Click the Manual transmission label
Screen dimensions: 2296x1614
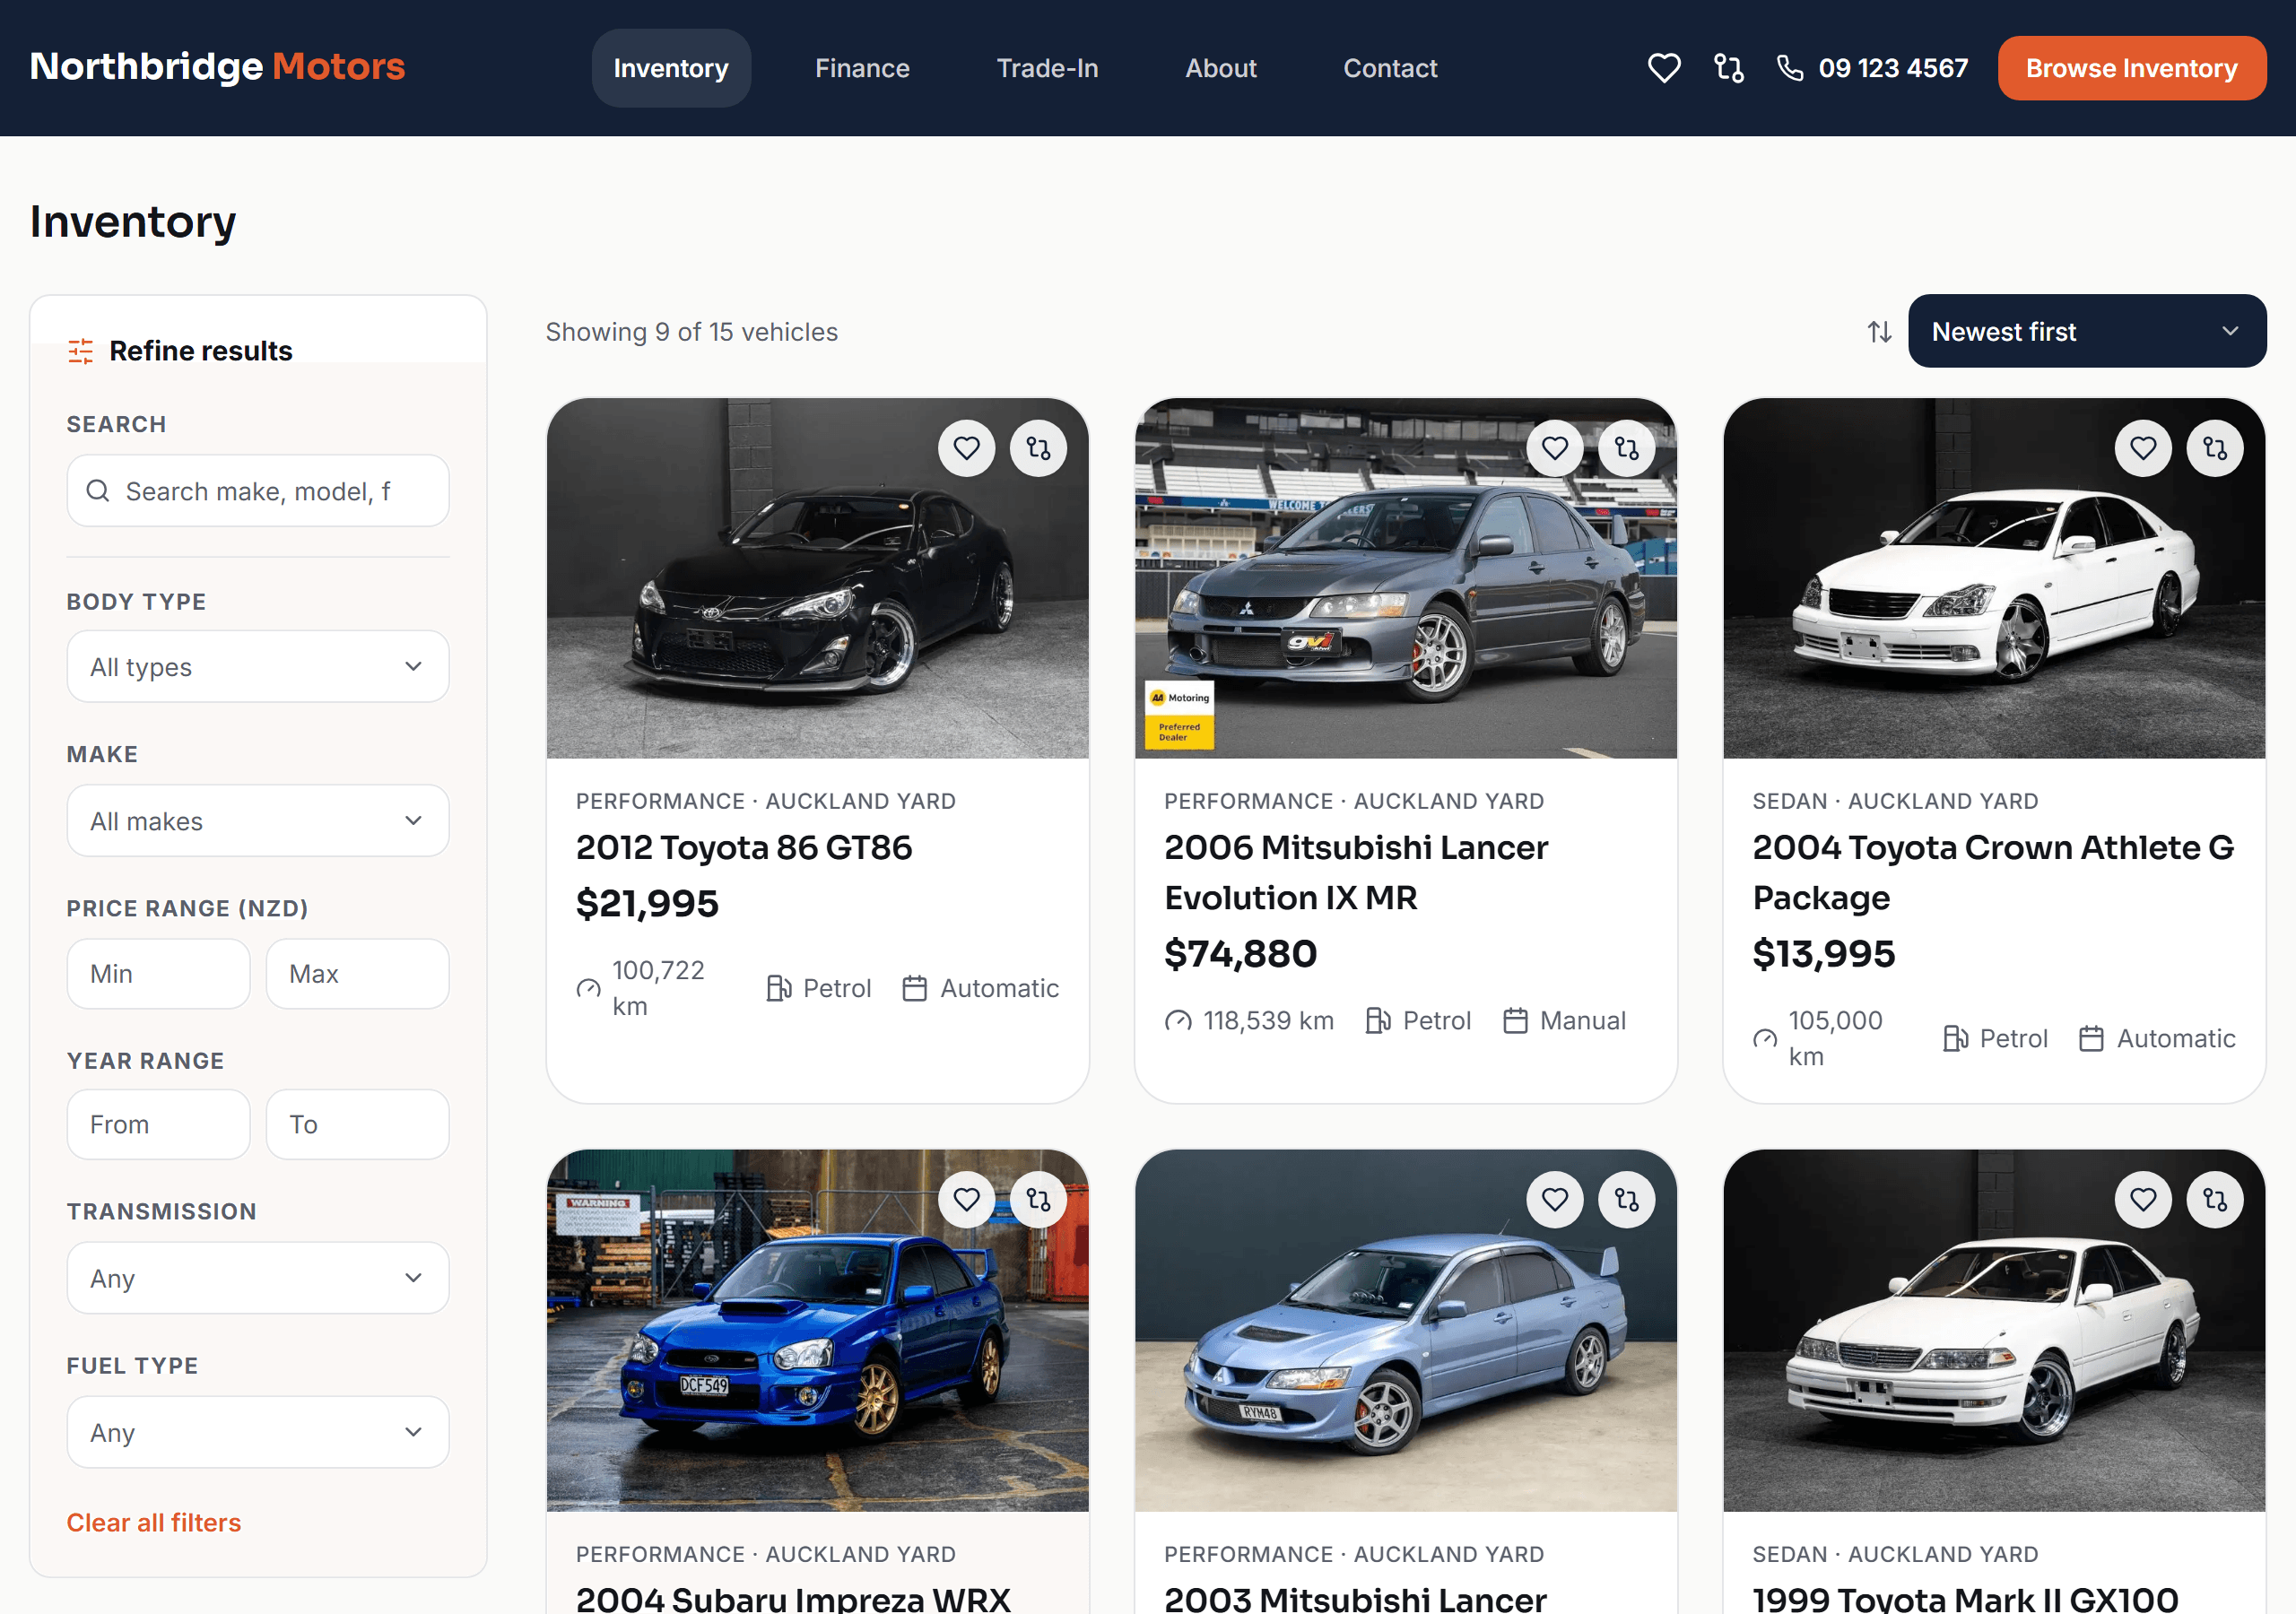click(1582, 1020)
